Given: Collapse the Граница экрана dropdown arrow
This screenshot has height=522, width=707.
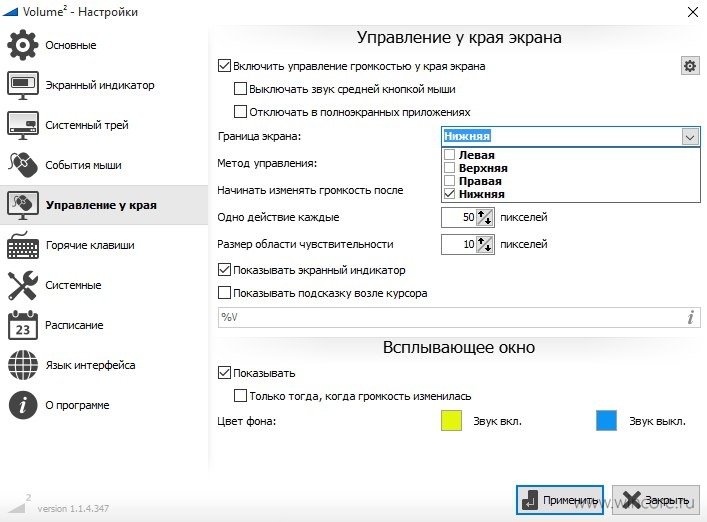Looking at the screenshot, I should point(690,137).
